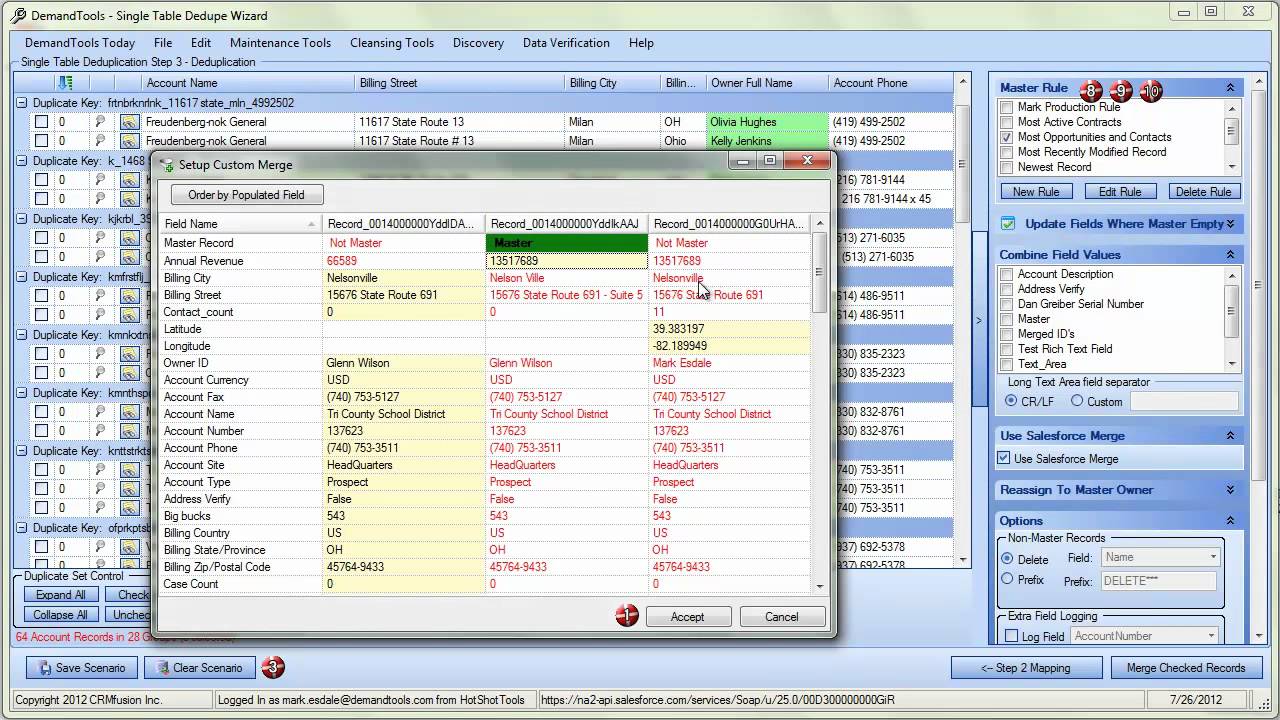Collapse the Combine Field Values panel
The image size is (1280, 720).
(1230, 255)
